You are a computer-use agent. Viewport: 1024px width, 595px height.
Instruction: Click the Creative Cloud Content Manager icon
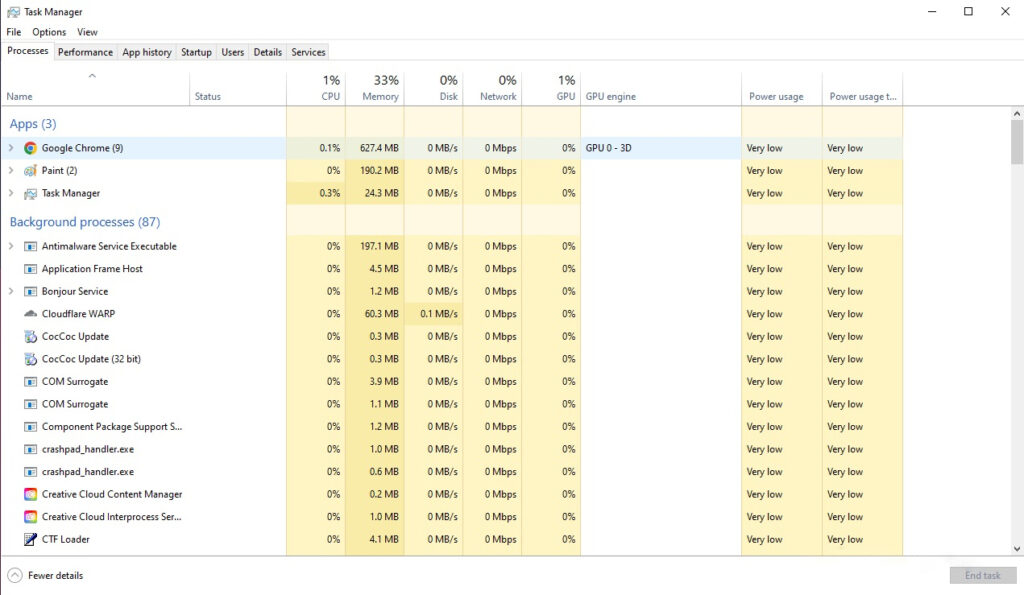pos(33,494)
